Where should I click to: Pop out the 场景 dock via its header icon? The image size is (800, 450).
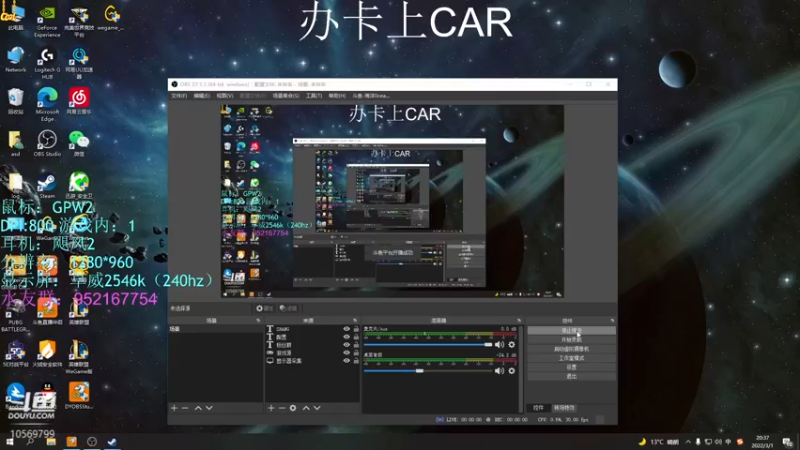click(258, 320)
